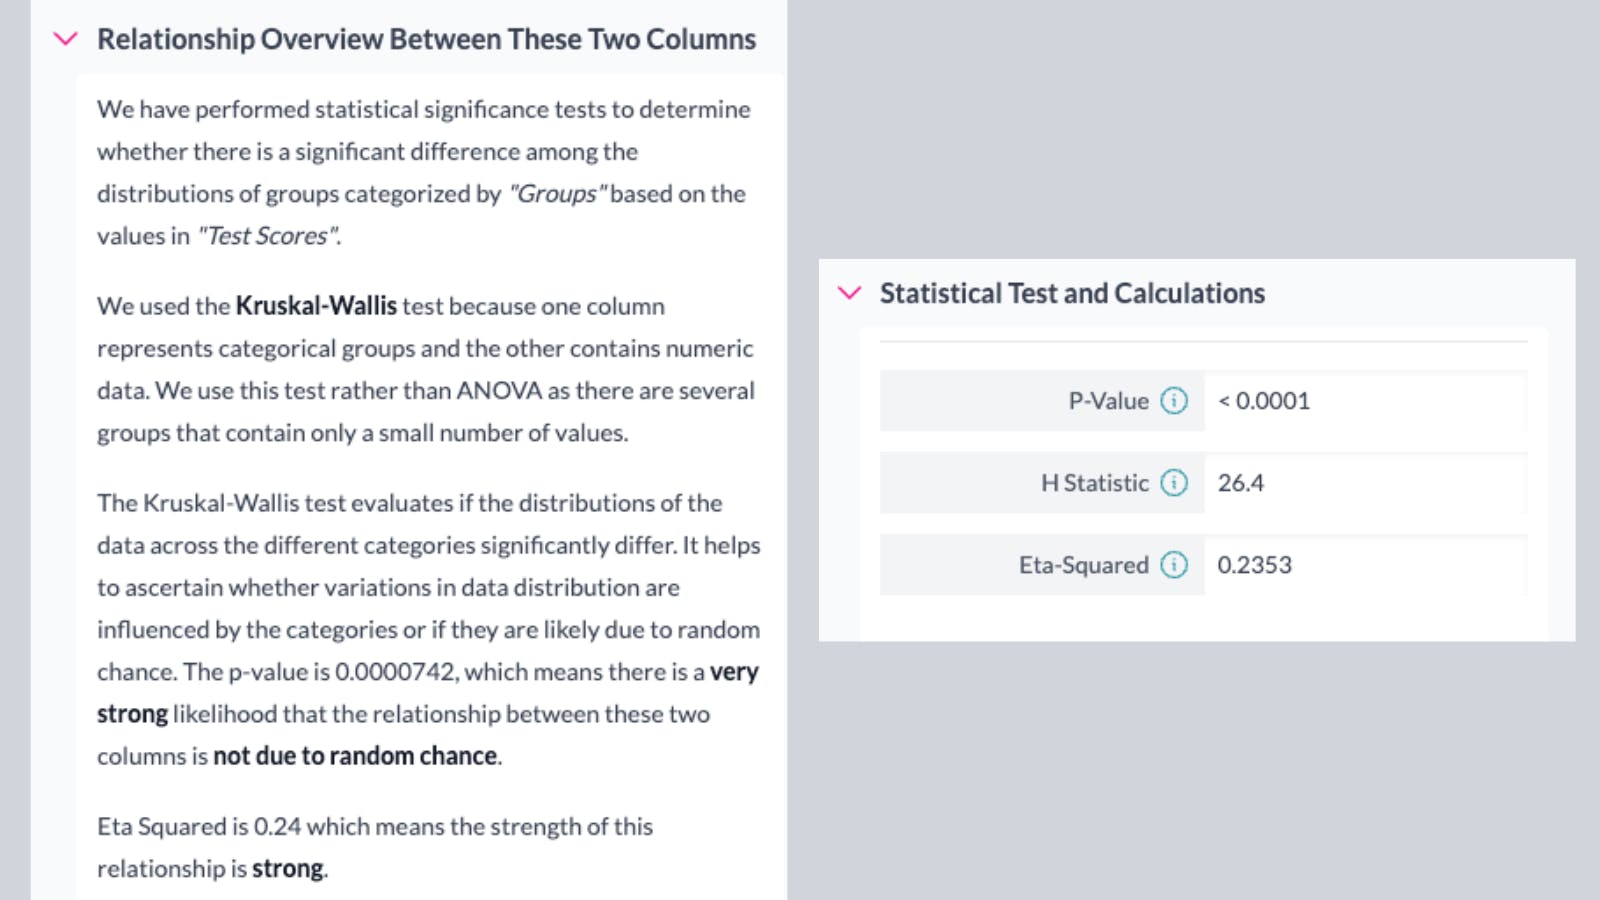Click the H Statistic row label
Screen dimensions: 1600x900
point(1094,483)
